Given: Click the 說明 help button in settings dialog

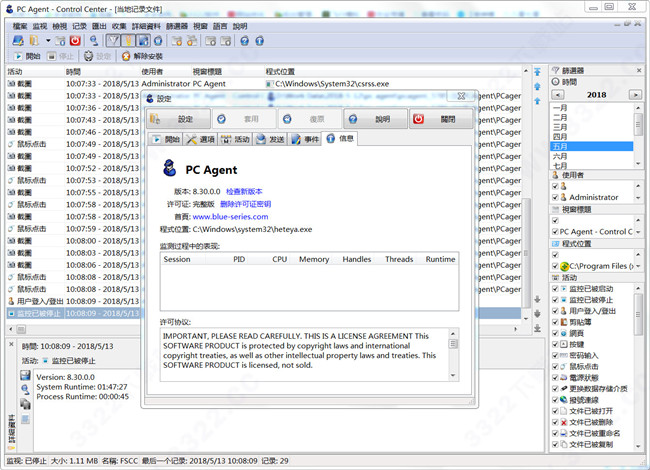Looking at the screenshot, I should (x=373, y=118).
